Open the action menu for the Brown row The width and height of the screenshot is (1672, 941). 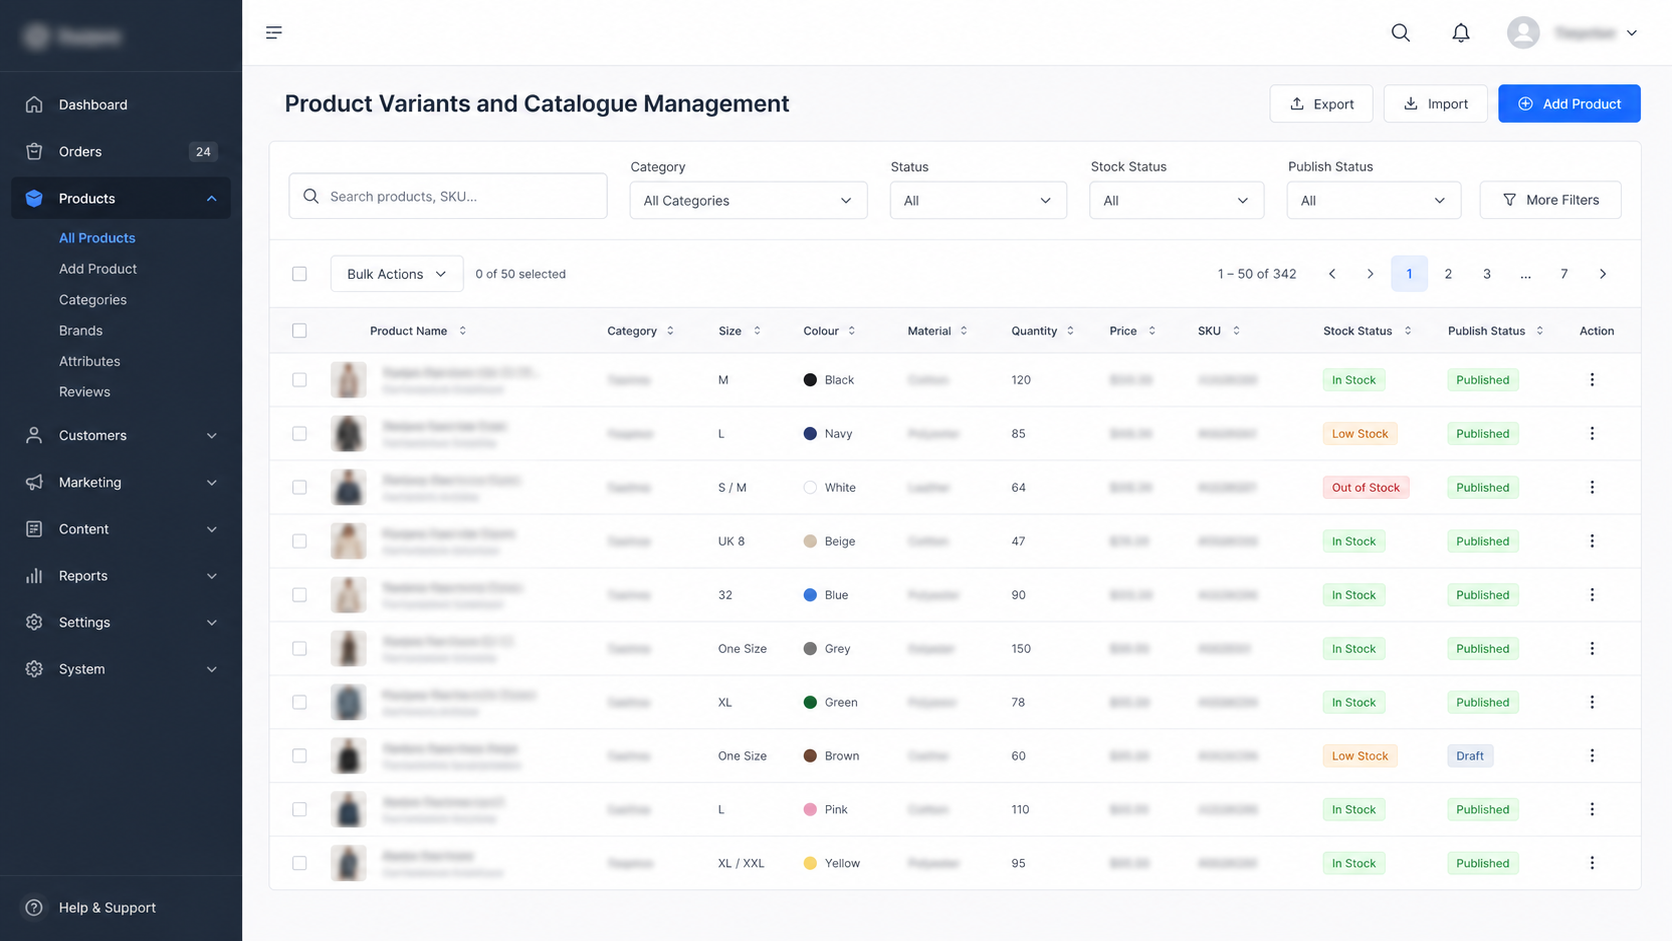pos(1592,756)
